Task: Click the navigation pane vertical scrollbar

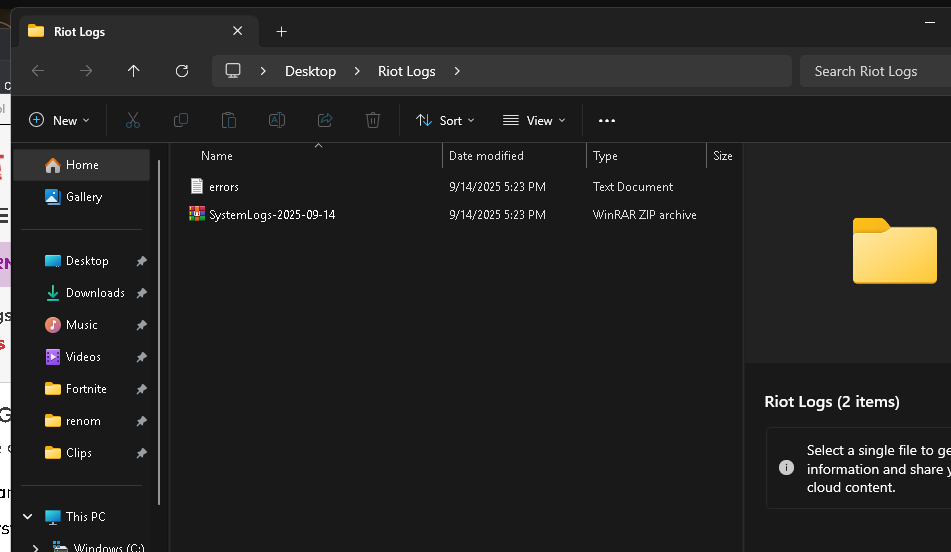Action: coord(159,332)
